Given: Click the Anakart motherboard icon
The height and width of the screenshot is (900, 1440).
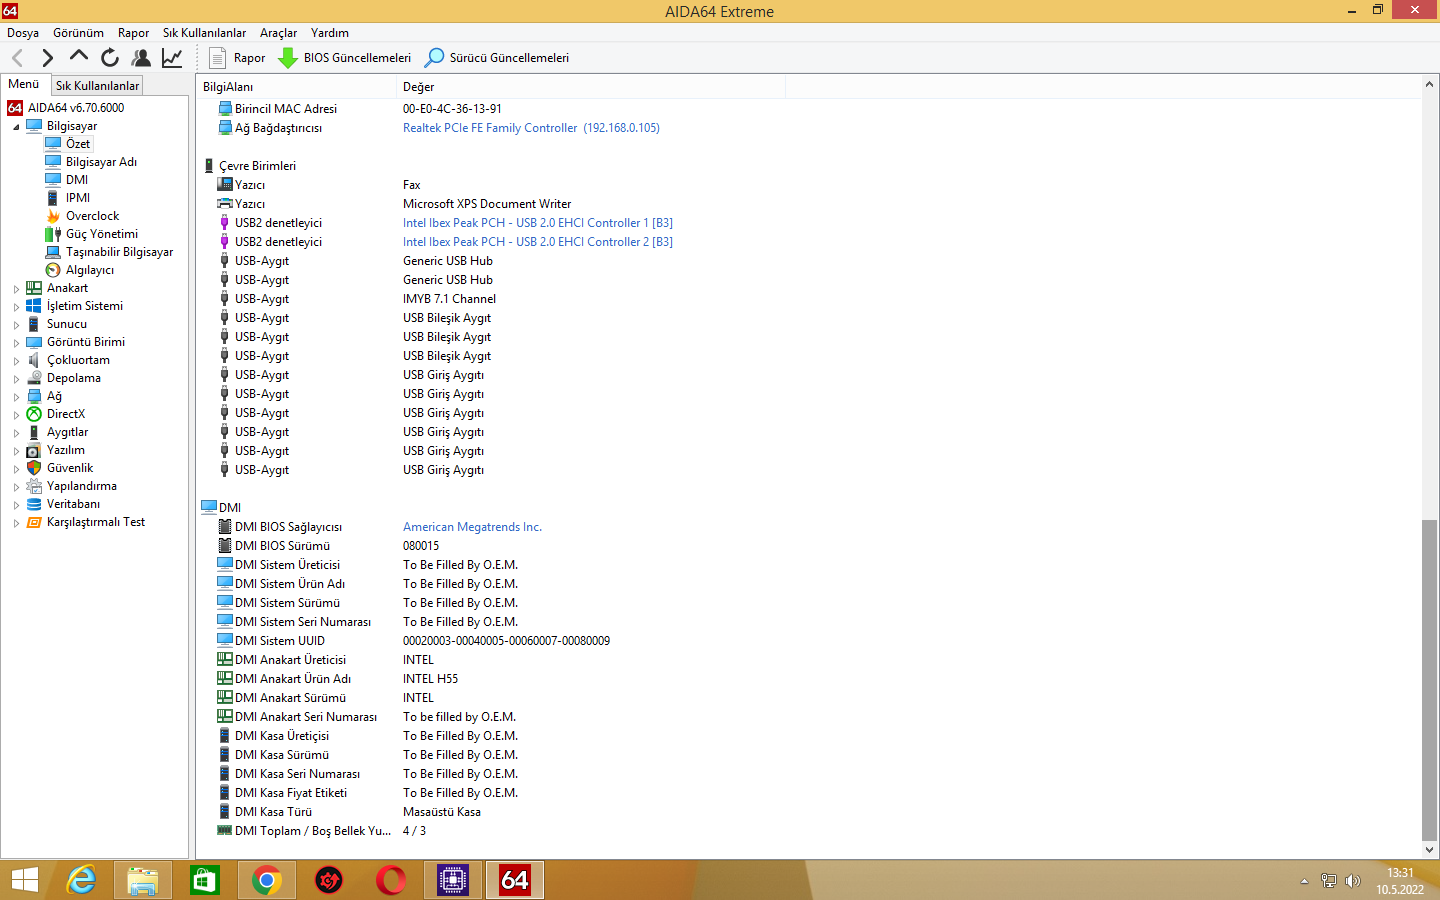Looking at the screenshot, I should tap(34, 288).
